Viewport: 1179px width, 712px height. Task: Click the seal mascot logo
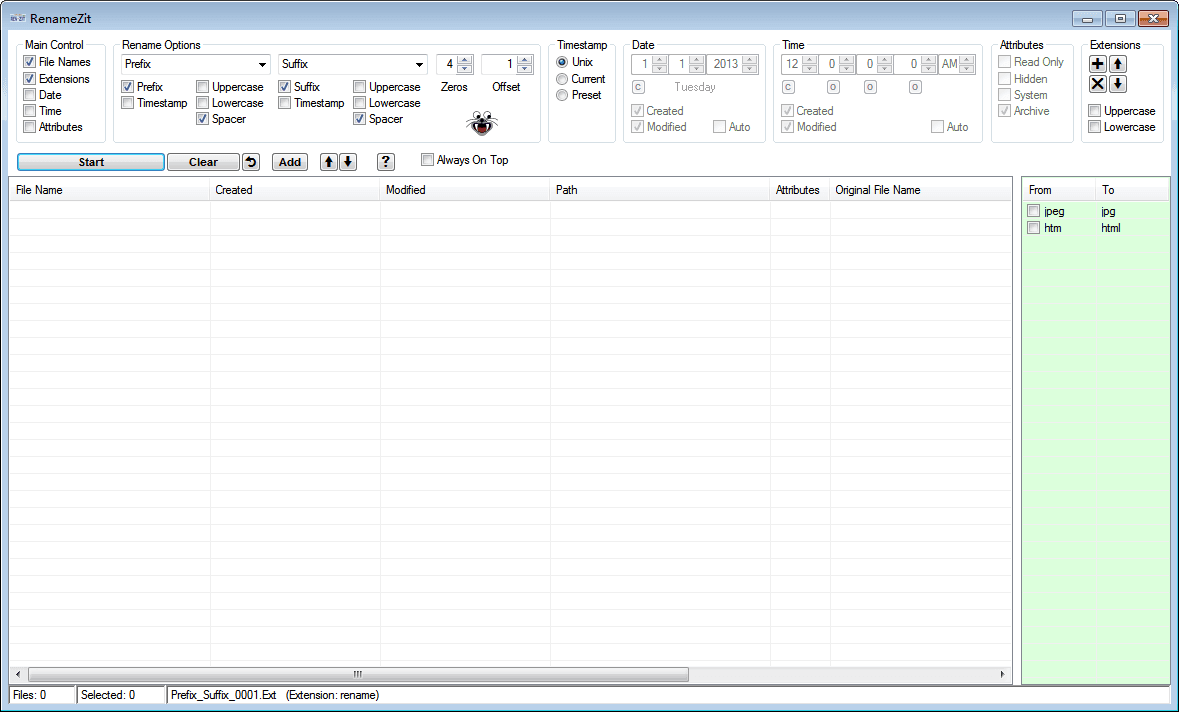click(482, 124)
